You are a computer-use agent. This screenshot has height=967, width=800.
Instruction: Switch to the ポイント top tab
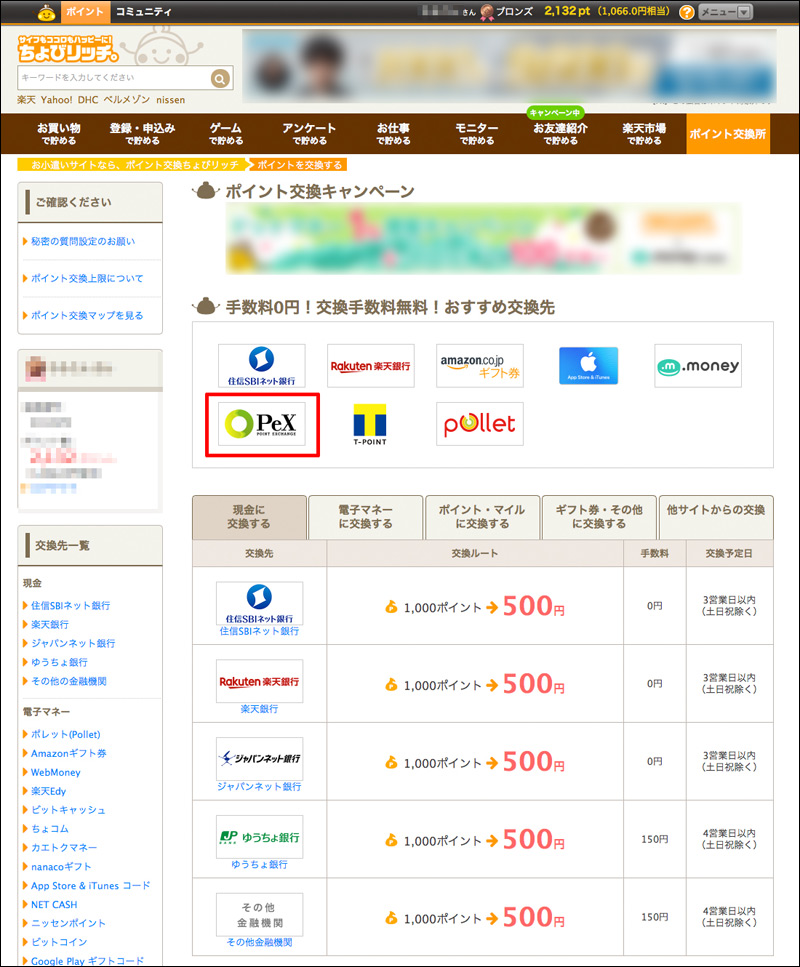tap(85, 12)
